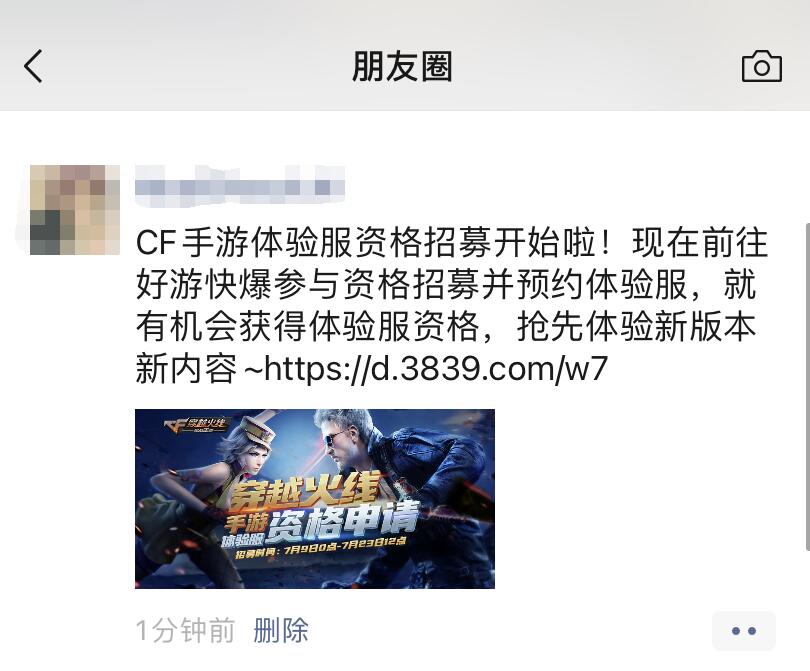Click the 招募时间 date line in banner
This screenshot has width=810, height=671.
tap(320, 548)
